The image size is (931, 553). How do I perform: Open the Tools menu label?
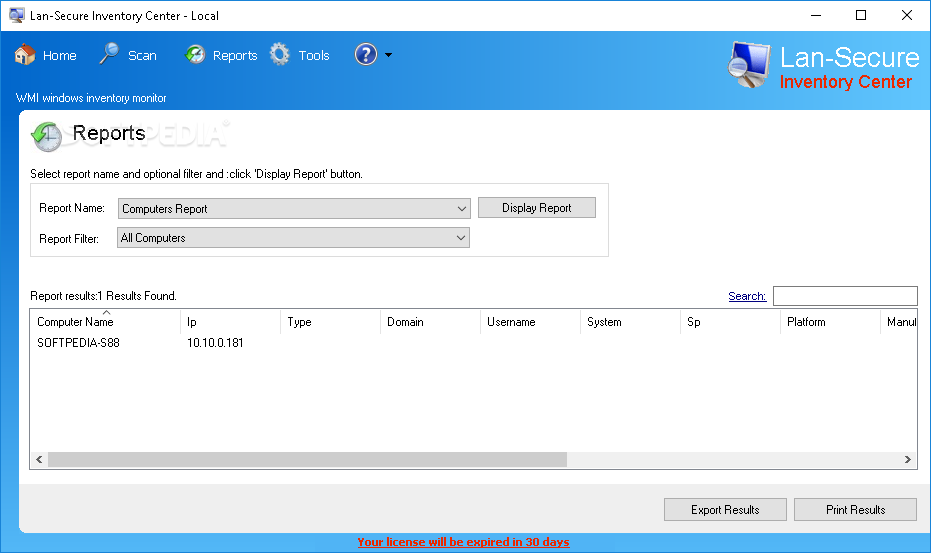[x=314, y=56]
